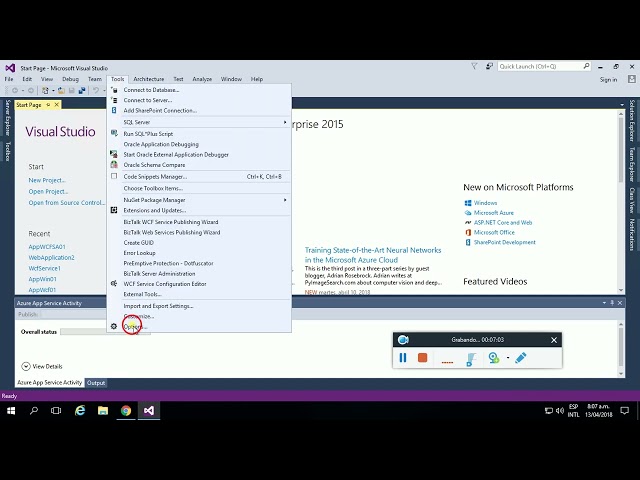The height and width of the screenshot is (480, 640).
Task: Click the Undo toolbar icon
Action: coord(96,90)
